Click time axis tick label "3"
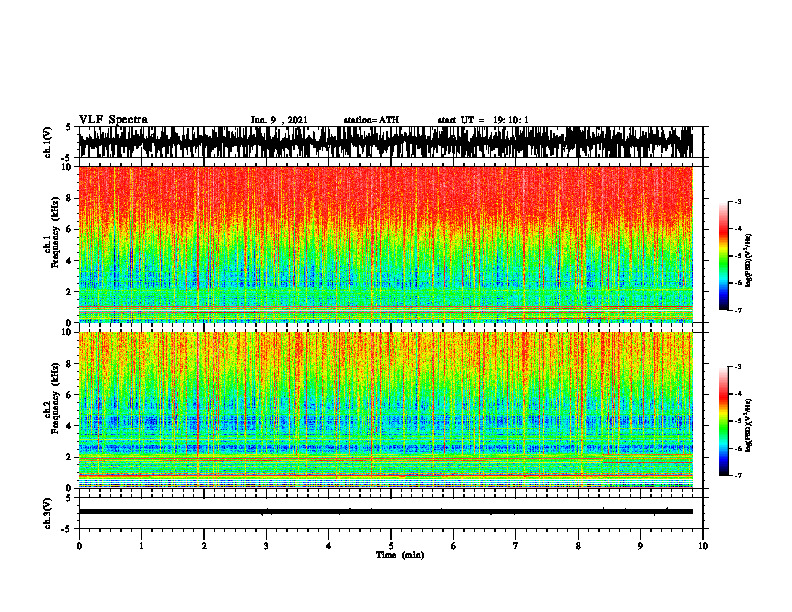 (x=266, y=546)
